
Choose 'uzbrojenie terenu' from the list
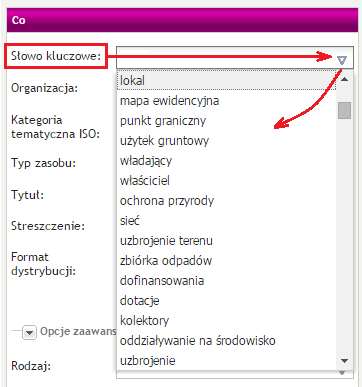point(227,240)
